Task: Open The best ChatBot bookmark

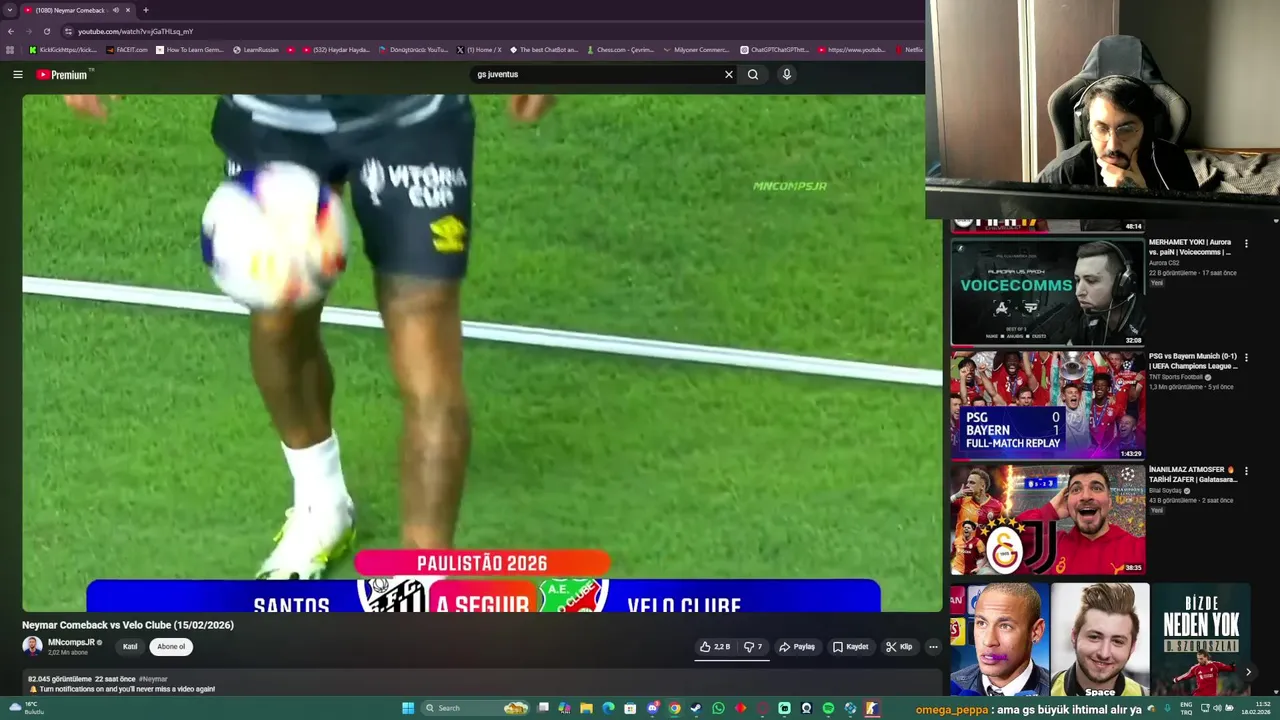Action: (x=543, y=50)
